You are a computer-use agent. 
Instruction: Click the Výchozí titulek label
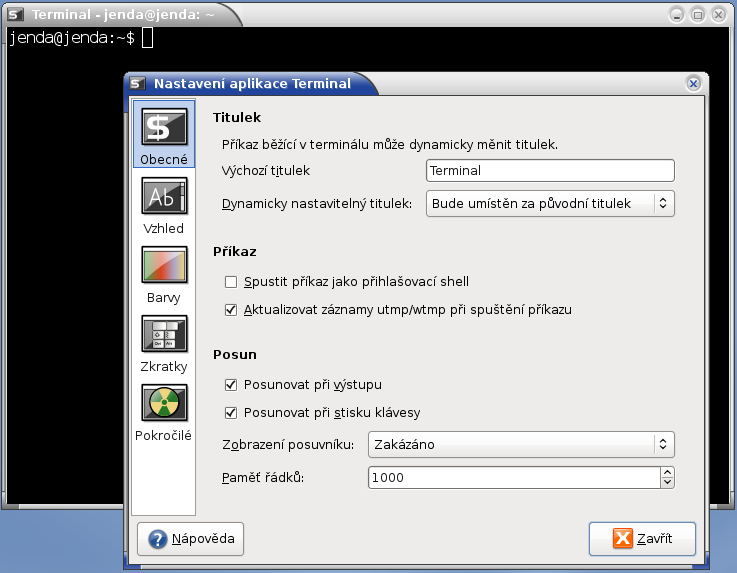coord(266,171)
